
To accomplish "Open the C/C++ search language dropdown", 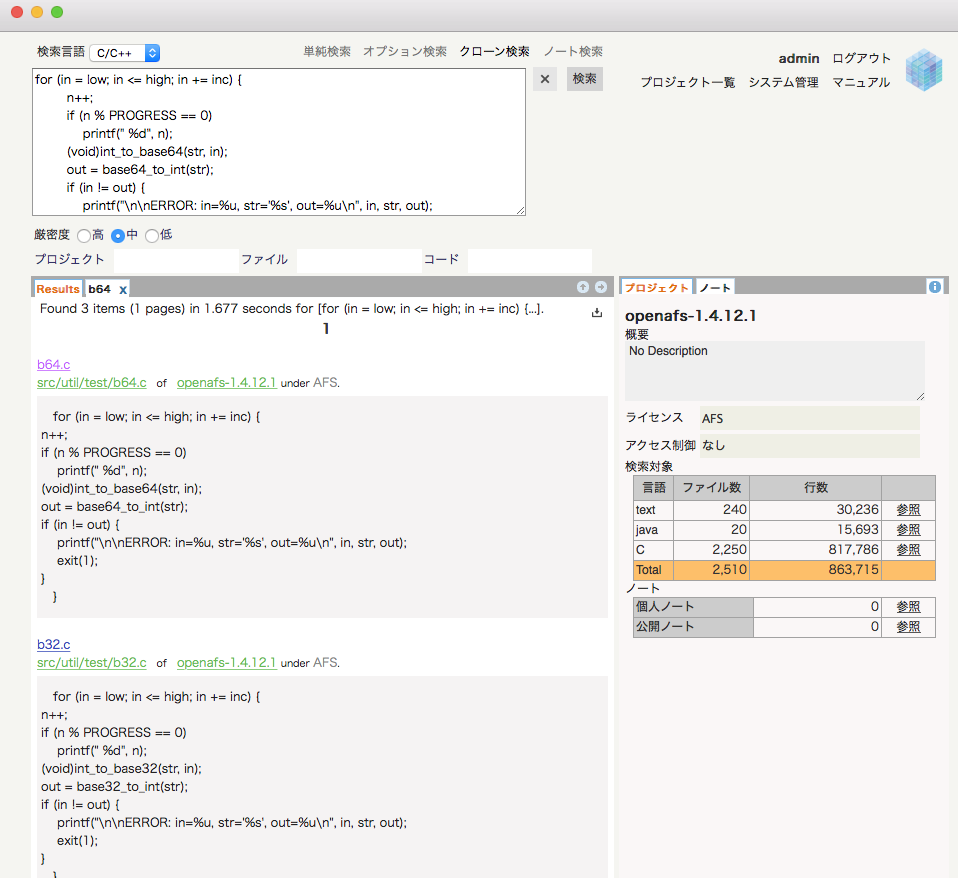I will 124,52.
